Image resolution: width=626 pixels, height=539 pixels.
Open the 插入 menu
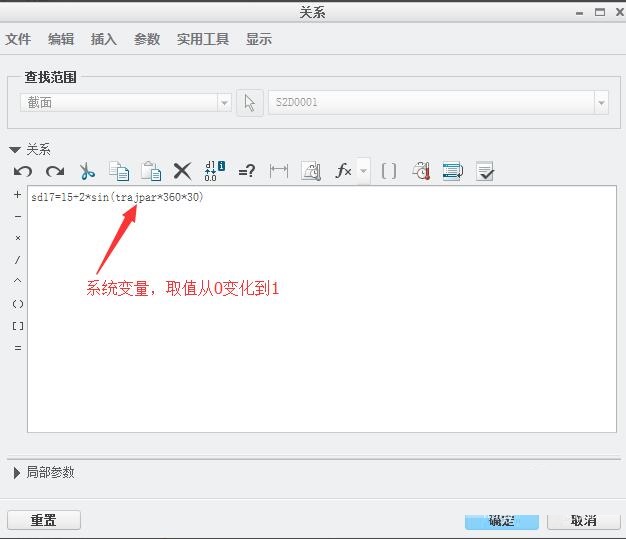[104, 39]
